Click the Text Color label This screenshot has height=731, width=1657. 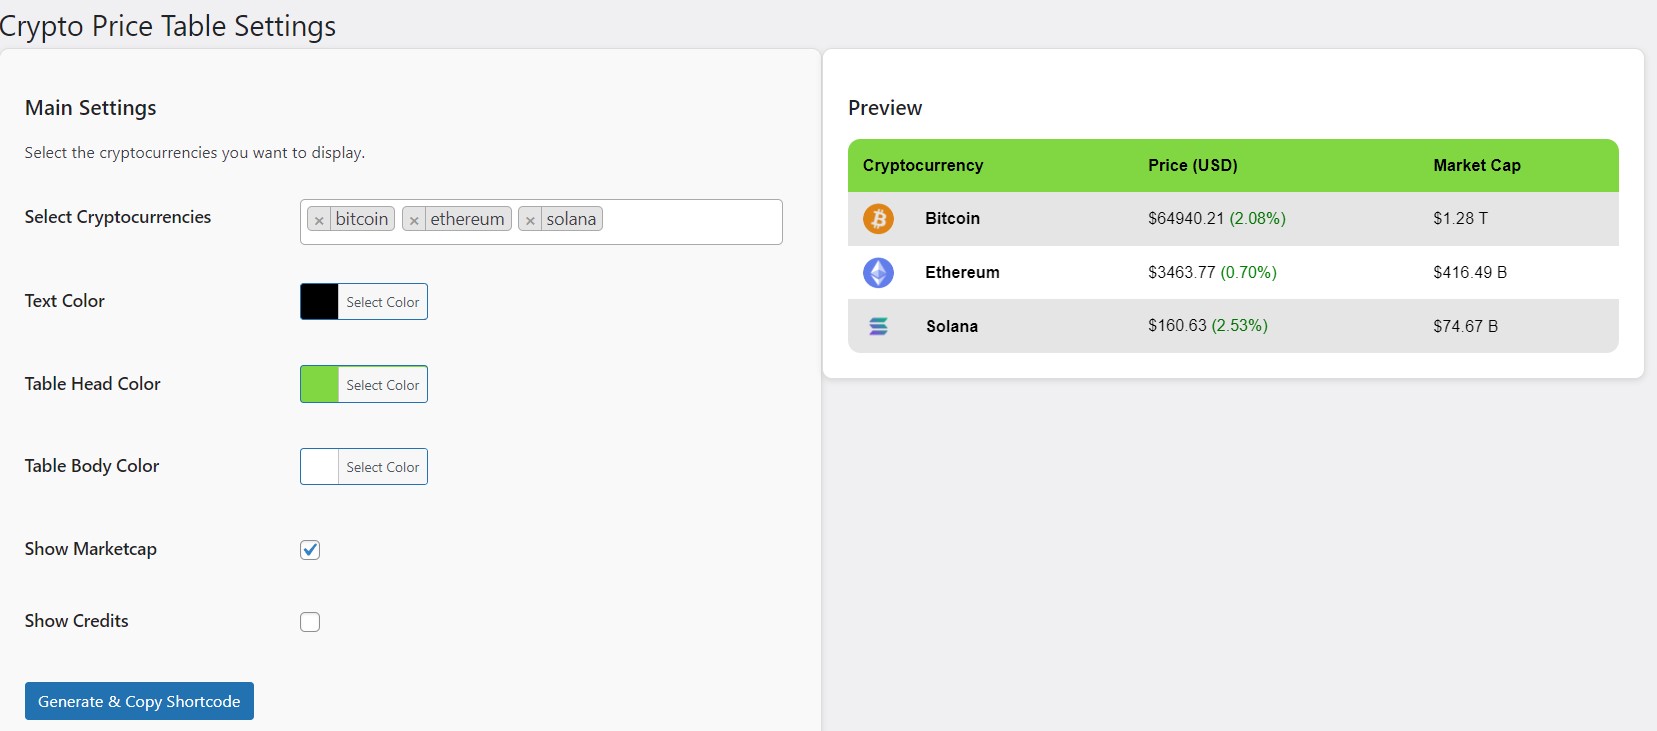click(65, 301)
